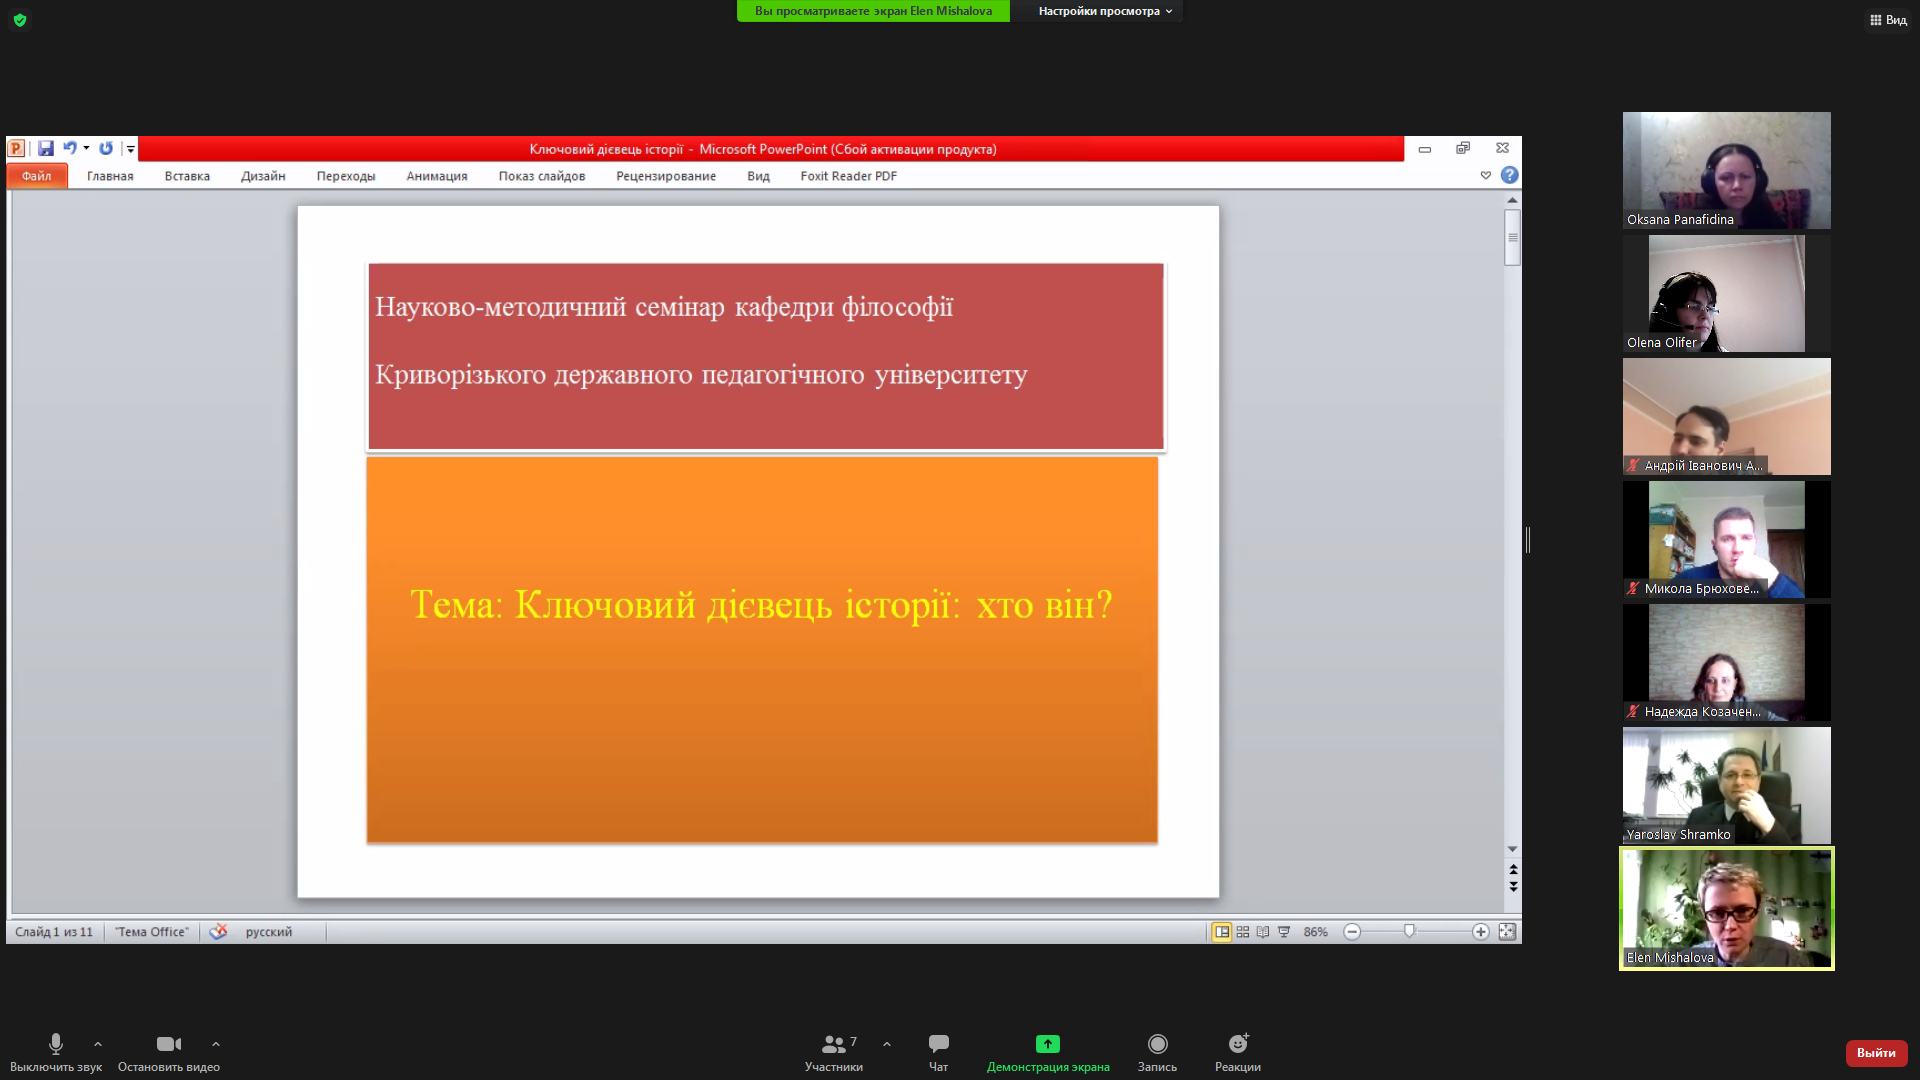The width and height of the screenshot is (1920, 1080).
Task: Select Андрій Іванович's video thumbnail
Action: [1726, 417]
